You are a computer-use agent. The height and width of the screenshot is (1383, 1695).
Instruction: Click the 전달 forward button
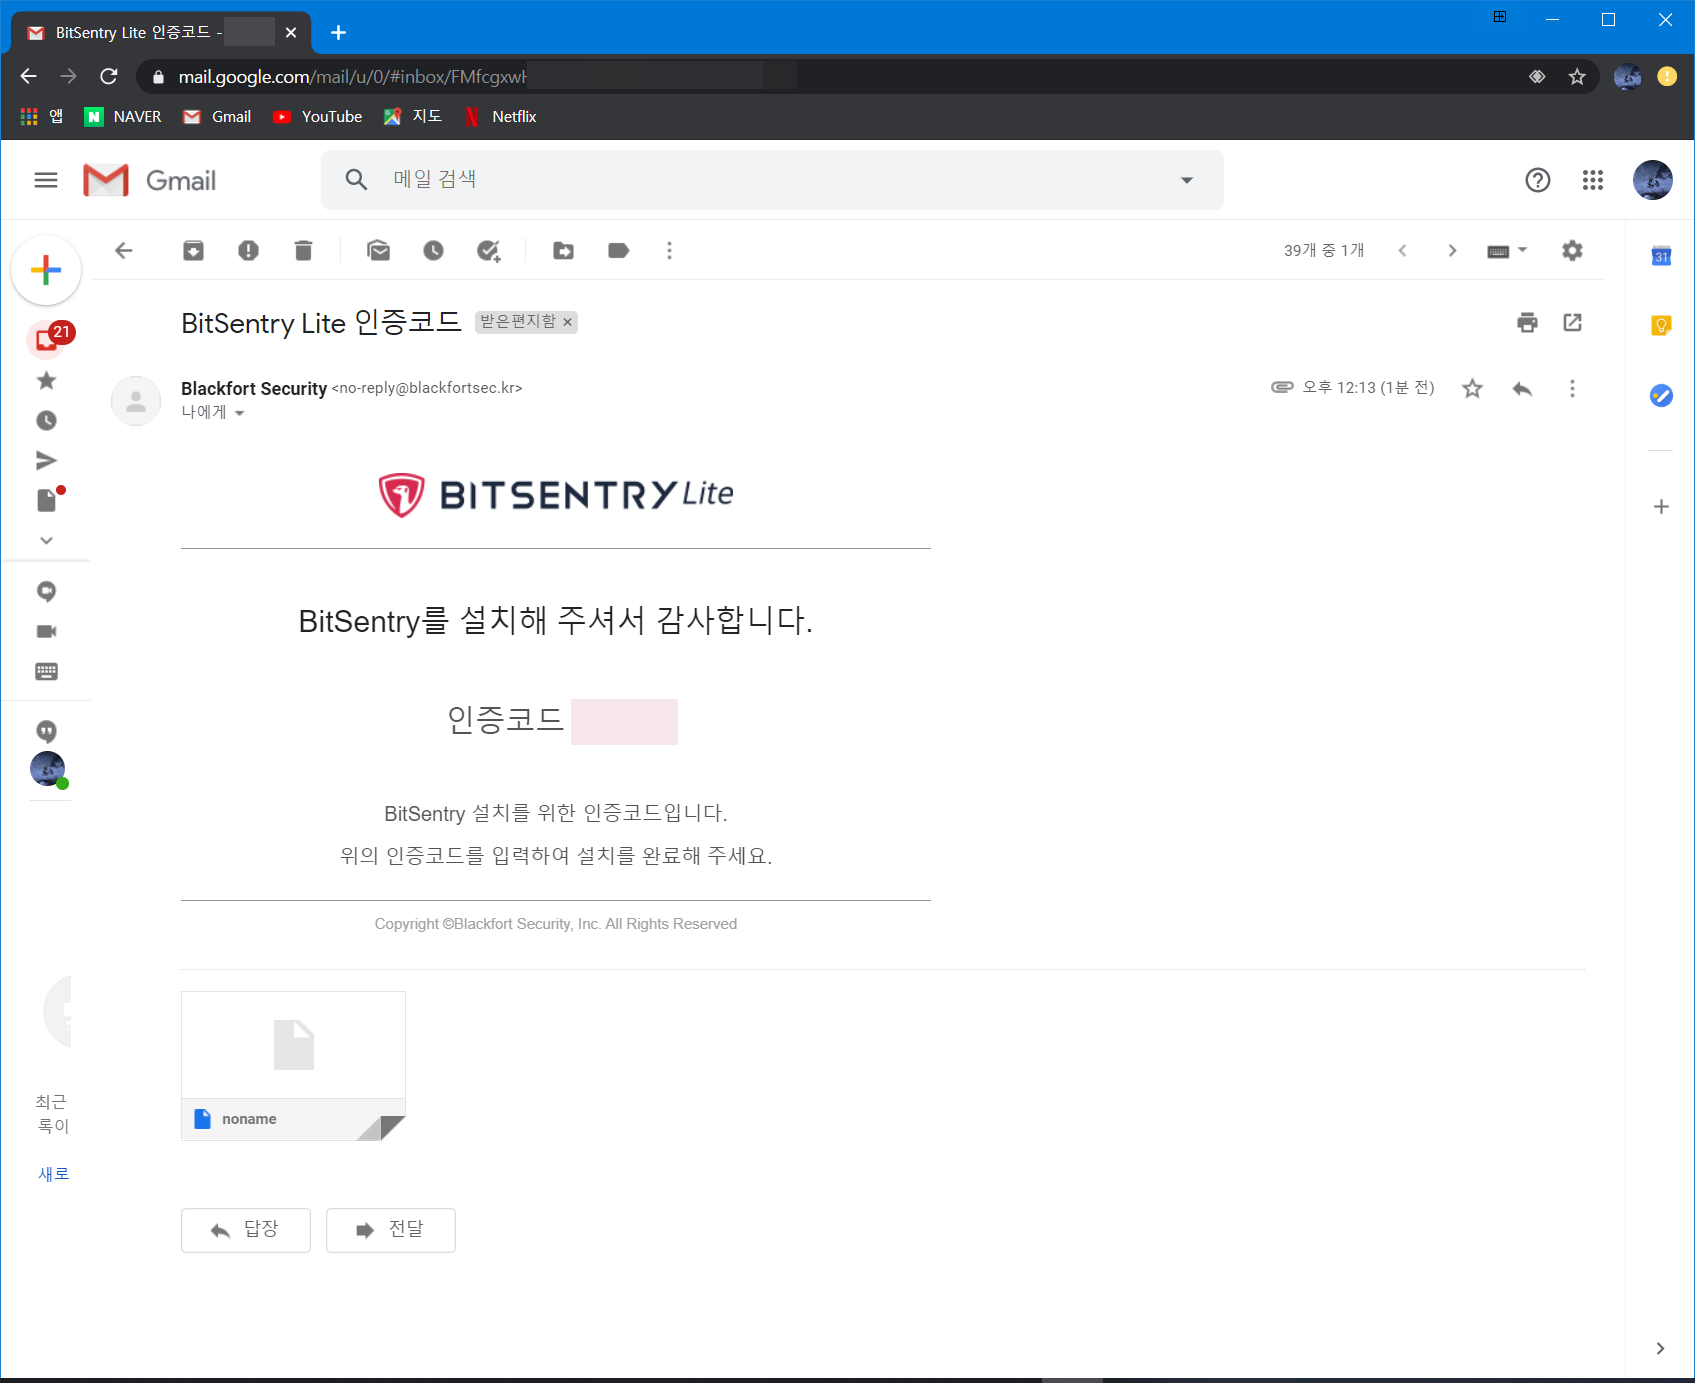click(x=391, y=1230)
